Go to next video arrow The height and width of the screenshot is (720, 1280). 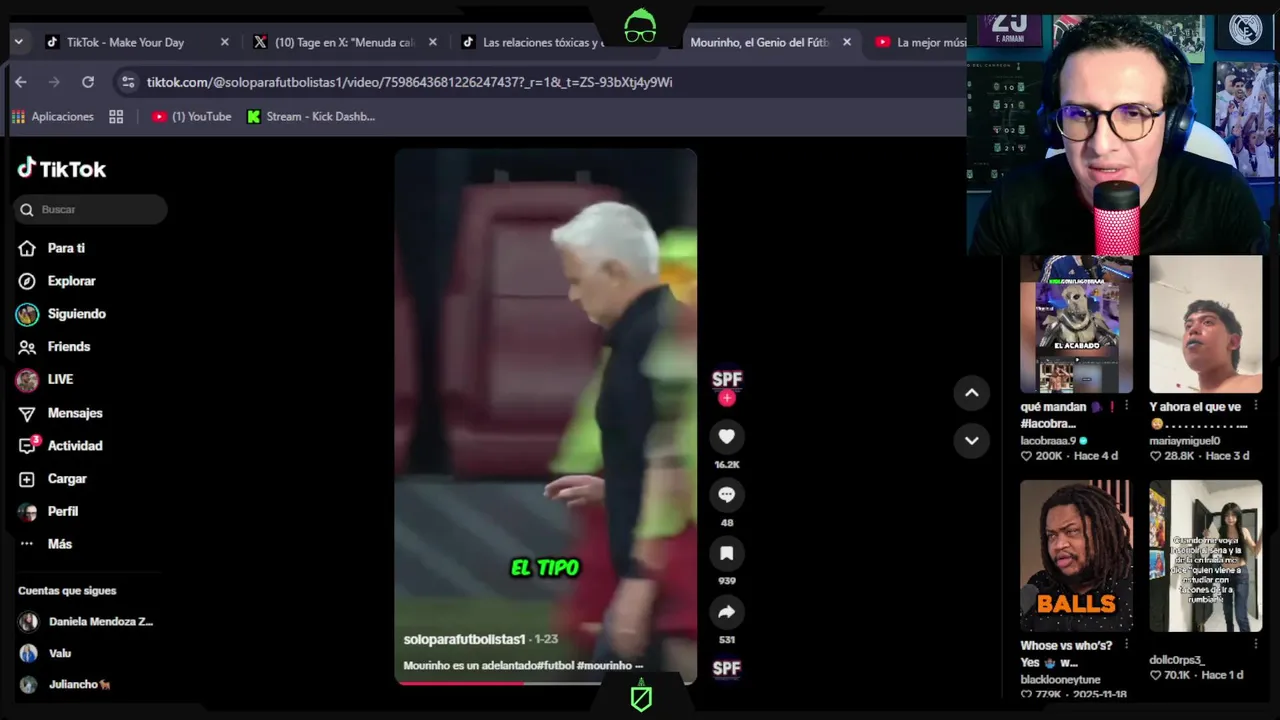971,440
